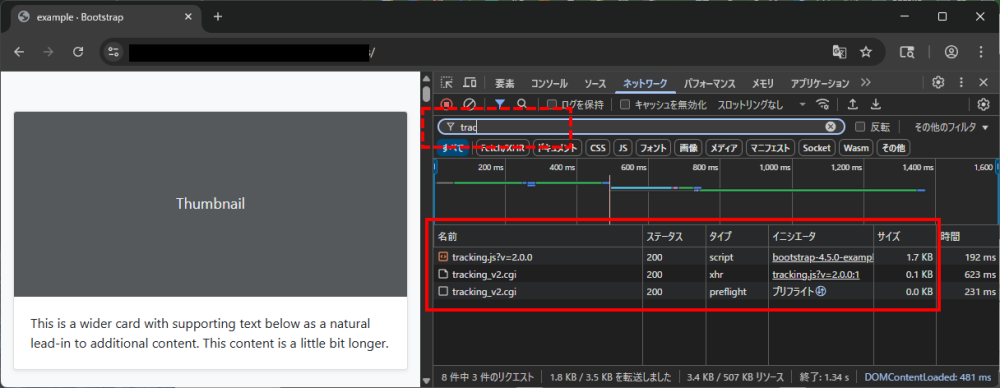The image size is (1000, 388).
Task: Export HAR file with download icon
Action: click(876, 104)
